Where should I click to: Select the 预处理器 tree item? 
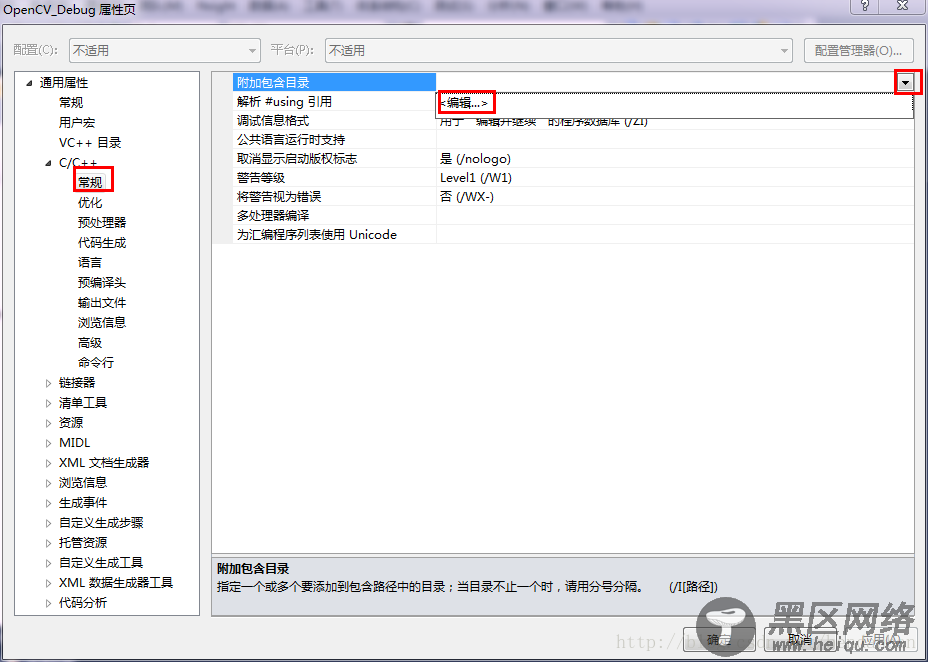[102, 222]
